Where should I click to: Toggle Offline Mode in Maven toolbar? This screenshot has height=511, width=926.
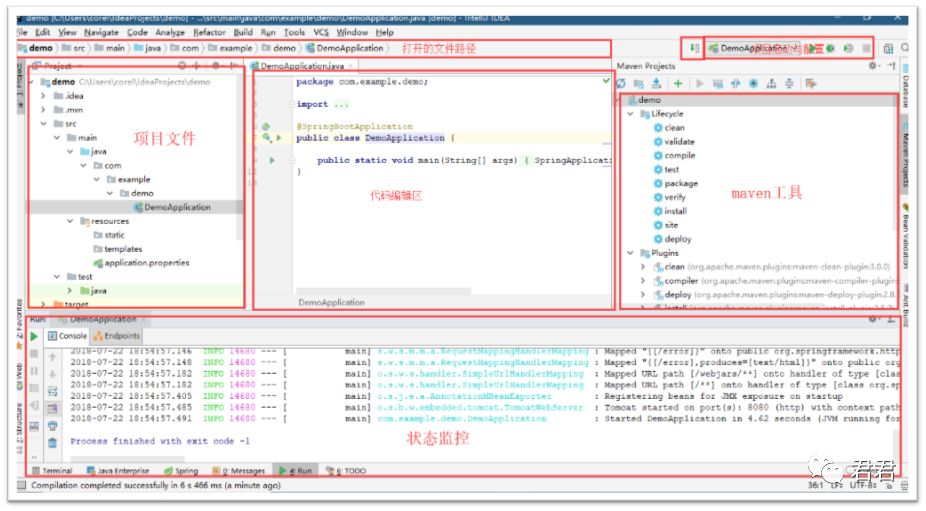735,83
